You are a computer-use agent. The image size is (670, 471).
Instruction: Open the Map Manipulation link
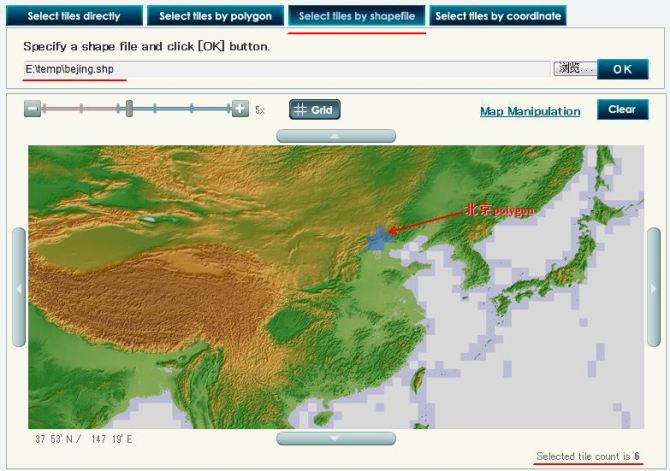(x=530, y=111)
